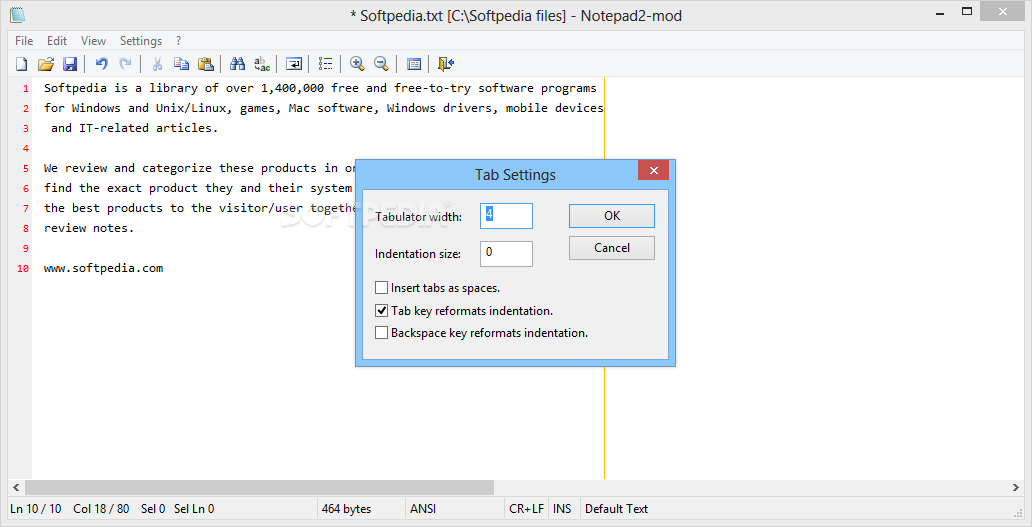Open Replace with the ab-ac icon
This screenshot has height=527, width=1032.
pos(262,64)
